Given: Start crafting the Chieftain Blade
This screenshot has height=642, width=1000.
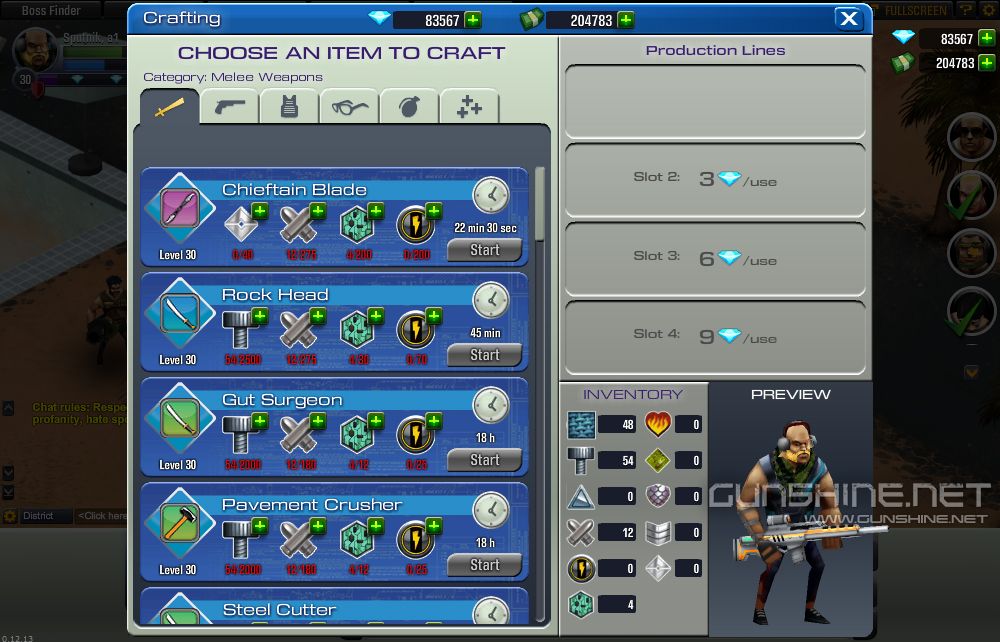Looking at the screenshot, I should point(484,250).
